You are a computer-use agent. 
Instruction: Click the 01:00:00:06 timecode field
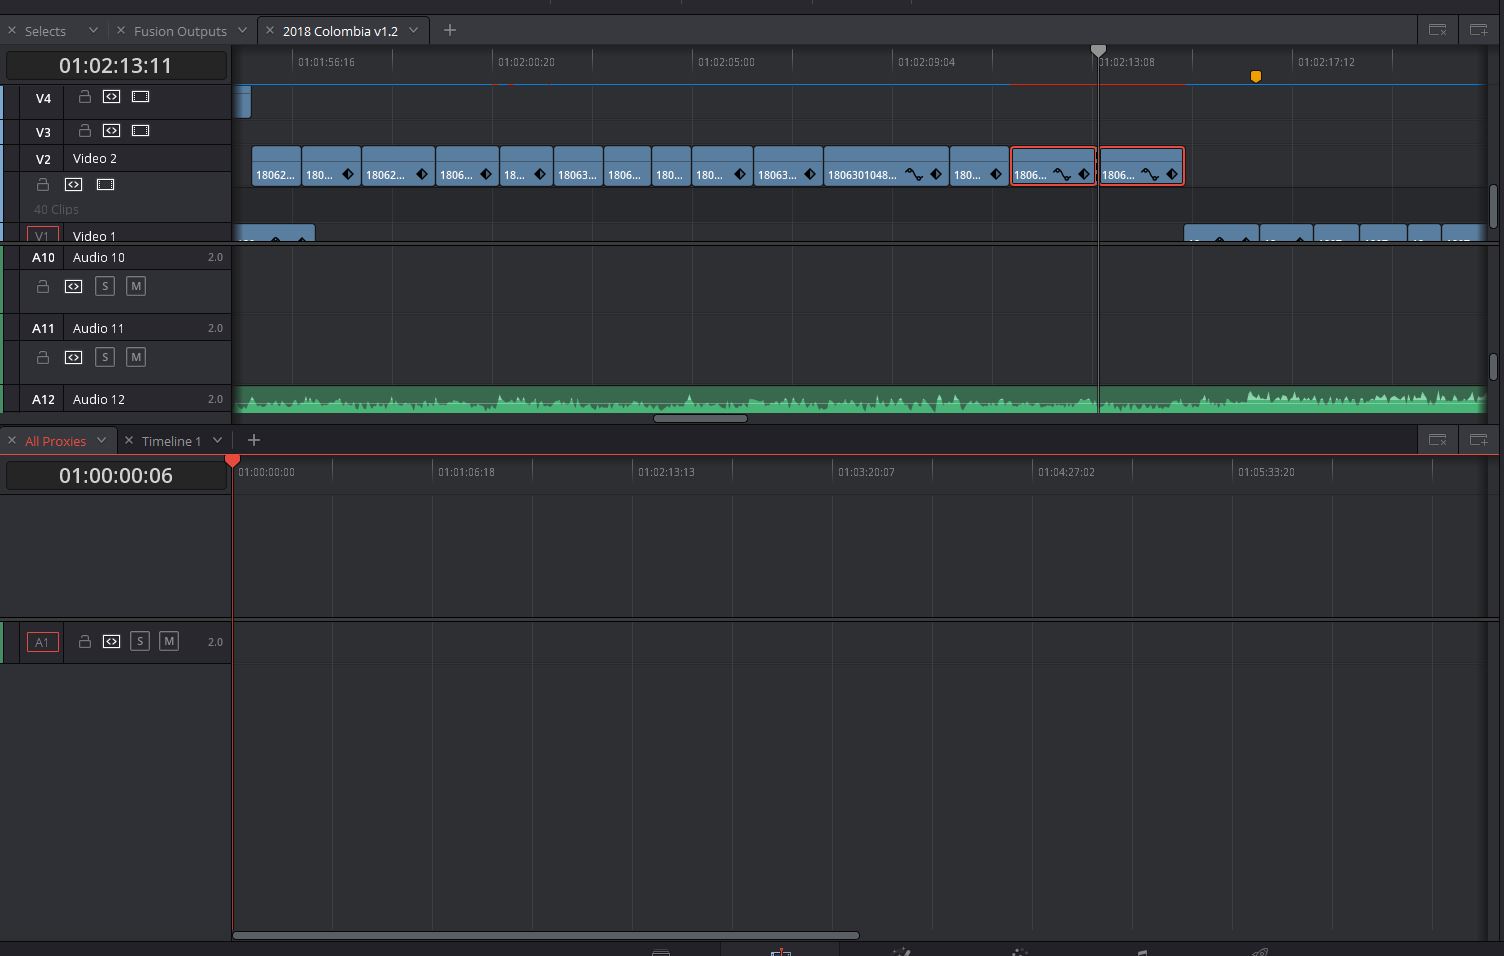tap(116, 476)
